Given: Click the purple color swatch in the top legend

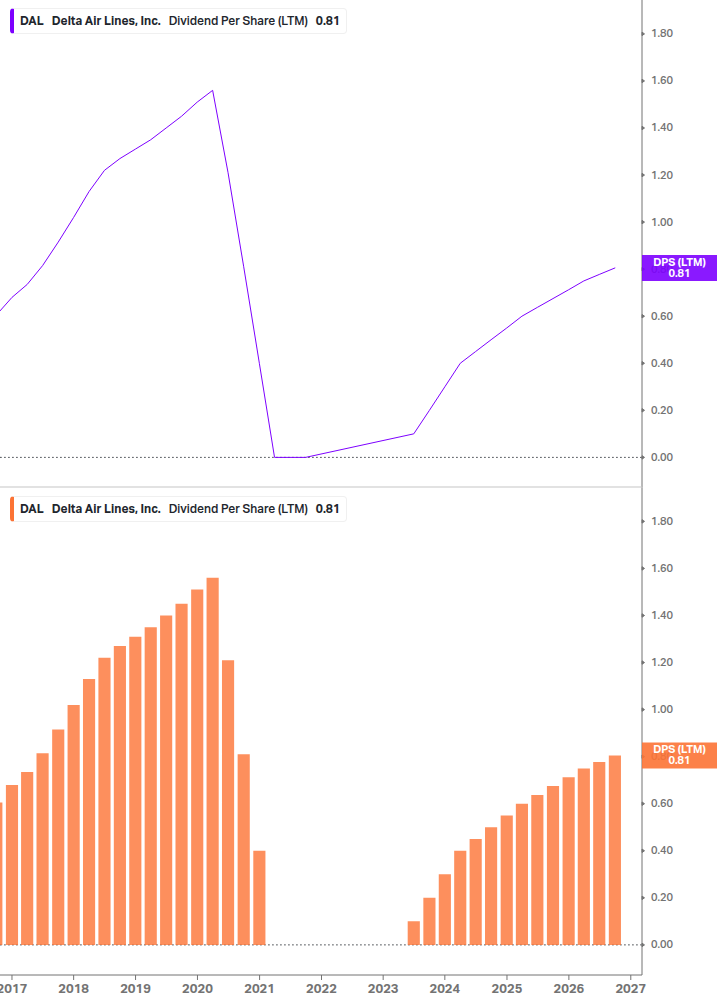Looking at the screenshot, I should (12, 21).
